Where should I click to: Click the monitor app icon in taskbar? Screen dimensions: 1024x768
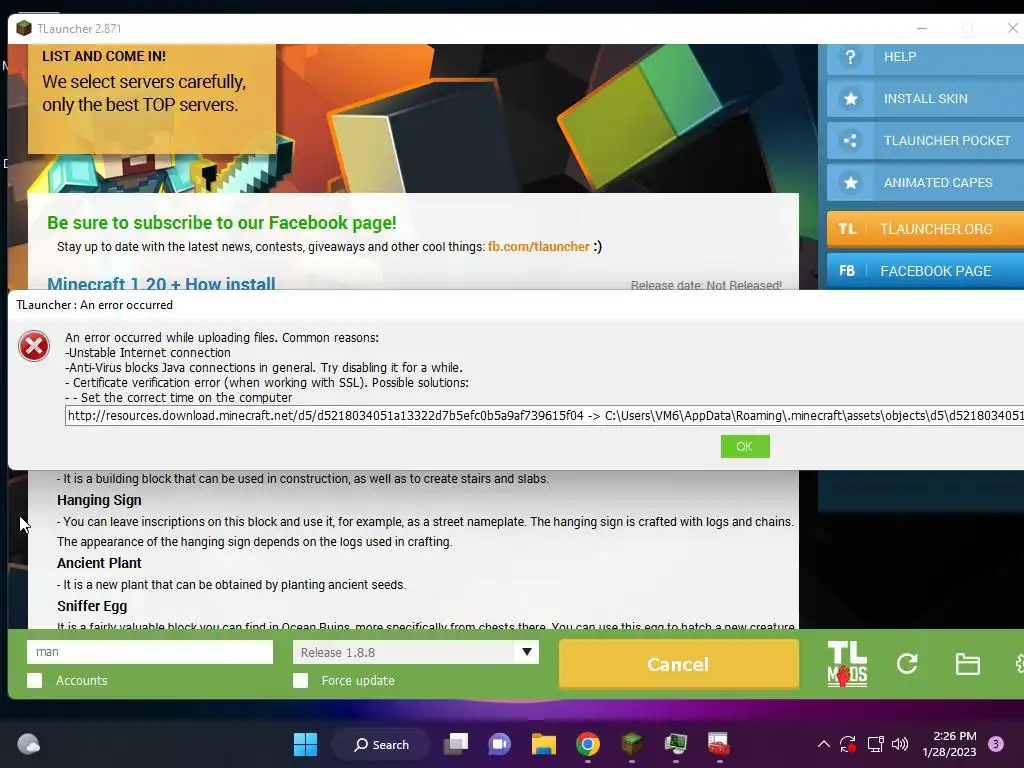675,744
